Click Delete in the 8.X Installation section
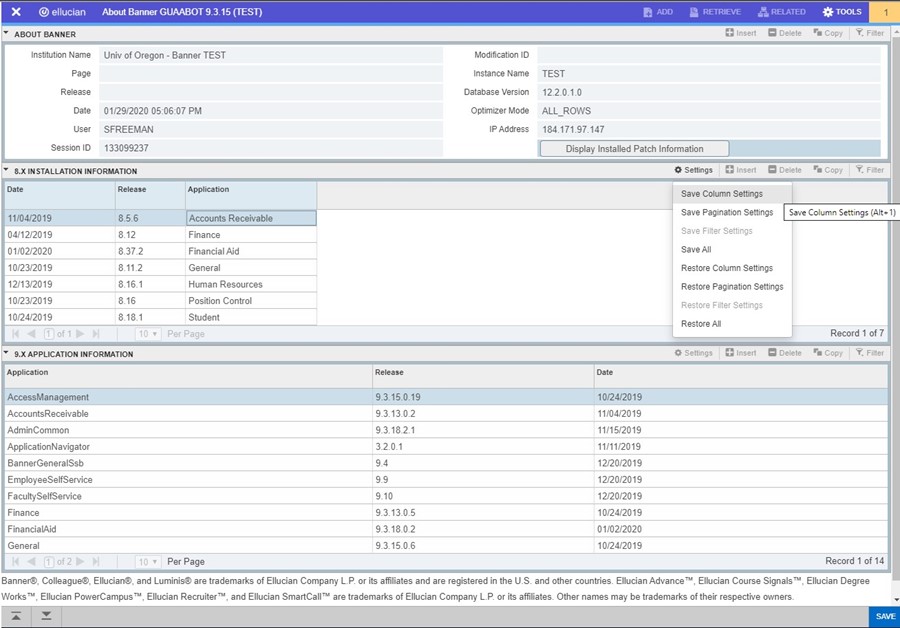Viewport: 900px width, 628px height. tap(785, 170)
